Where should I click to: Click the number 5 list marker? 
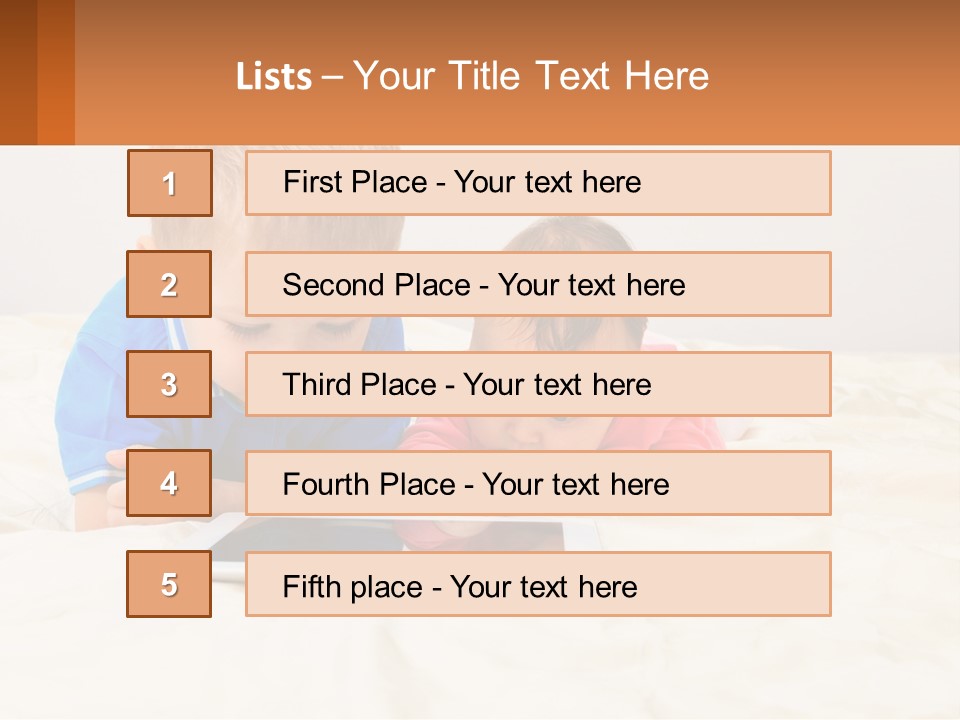point(169,585)
